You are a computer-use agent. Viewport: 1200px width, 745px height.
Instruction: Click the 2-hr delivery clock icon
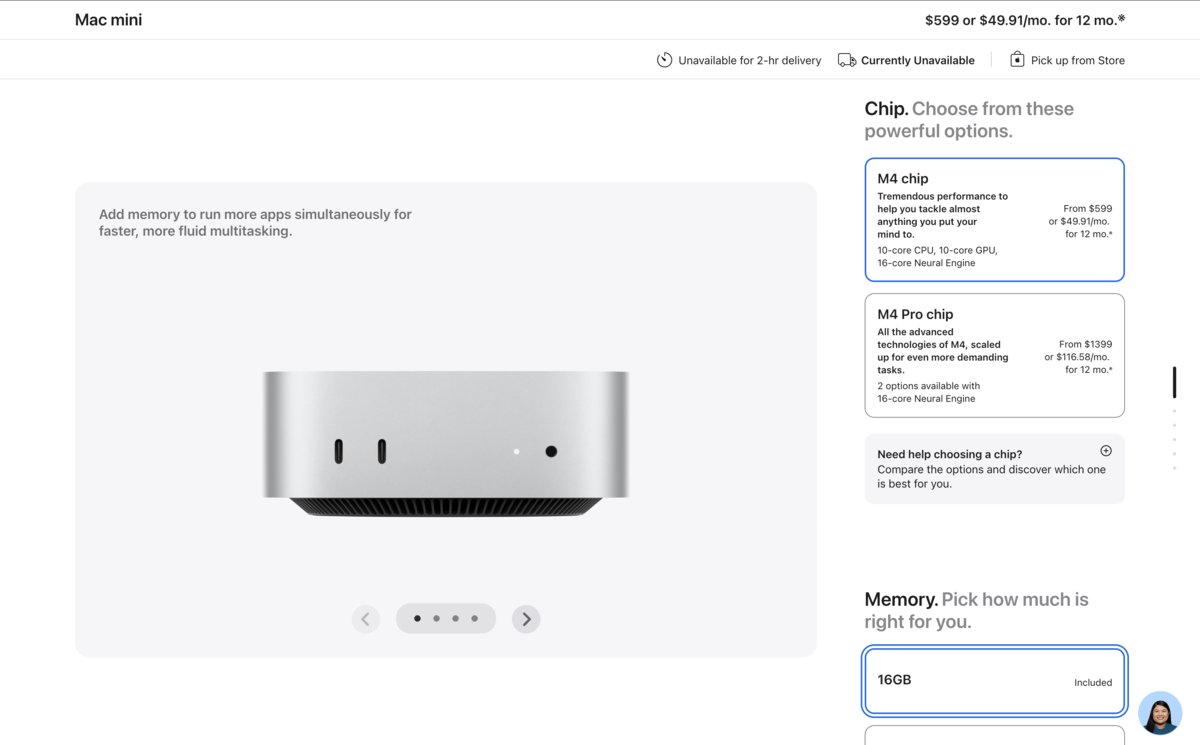[664, 60]
